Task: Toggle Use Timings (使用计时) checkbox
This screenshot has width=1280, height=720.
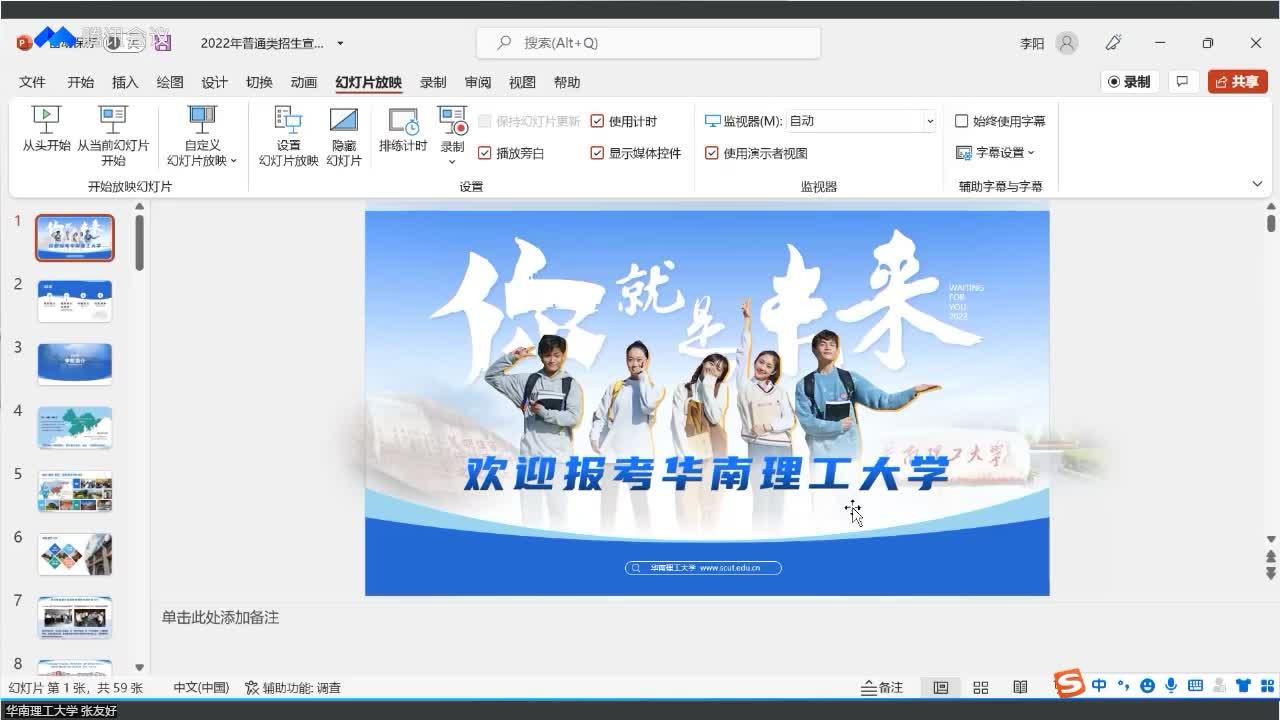Action: 597,121
